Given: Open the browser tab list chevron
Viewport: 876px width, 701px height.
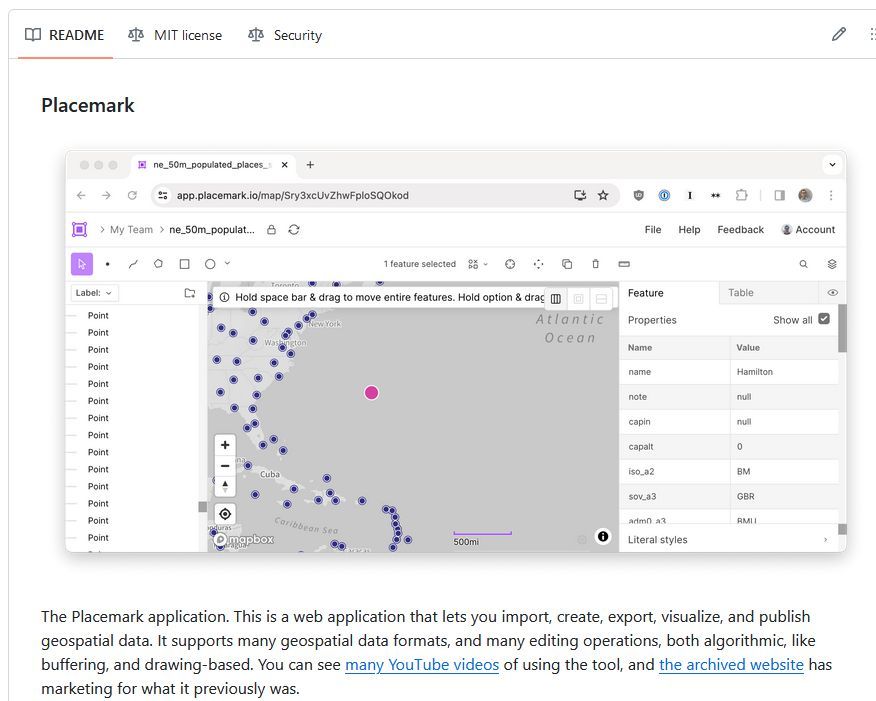Looking at the screenshot, I should pyautogui.click(x=832, y=165).
